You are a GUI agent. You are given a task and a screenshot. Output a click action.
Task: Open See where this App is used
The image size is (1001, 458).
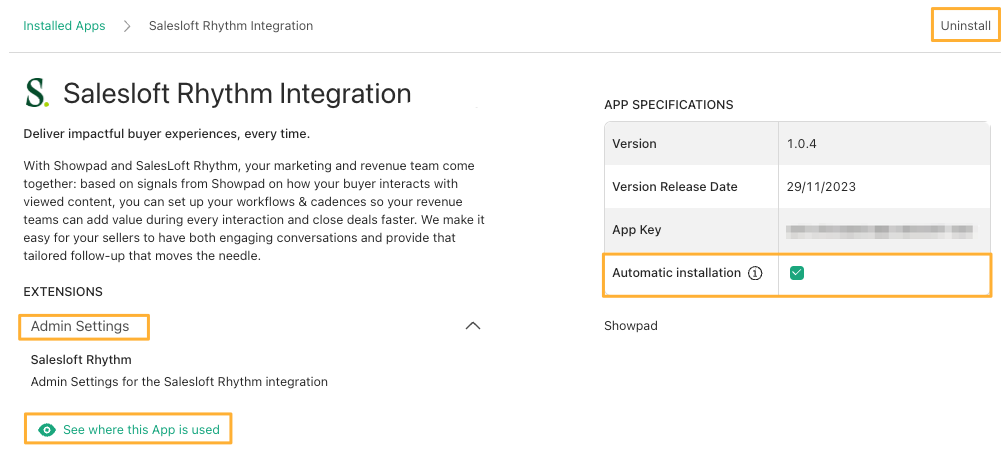[x=141, y=430]
